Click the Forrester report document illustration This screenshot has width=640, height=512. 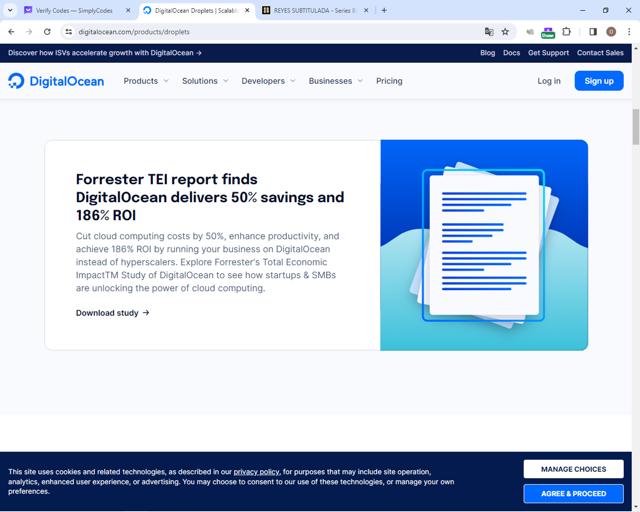[484, 245]
